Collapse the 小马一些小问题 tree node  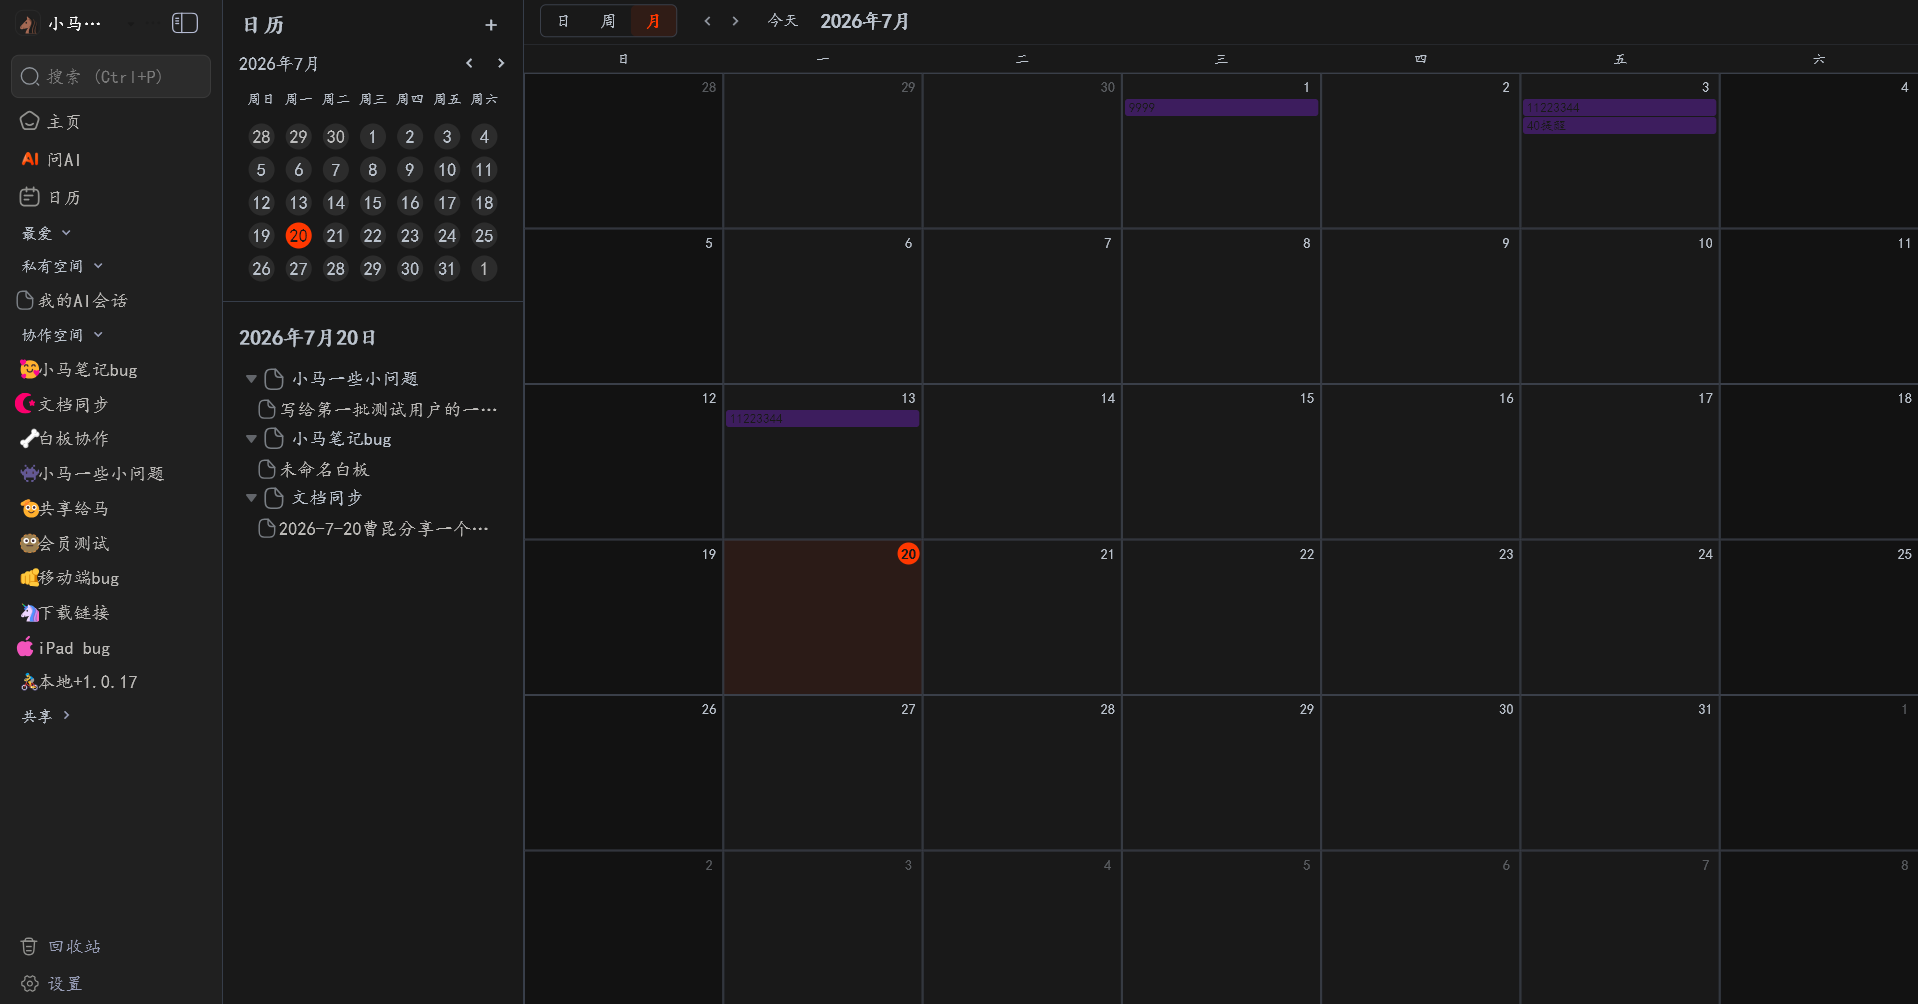point(251,379)
